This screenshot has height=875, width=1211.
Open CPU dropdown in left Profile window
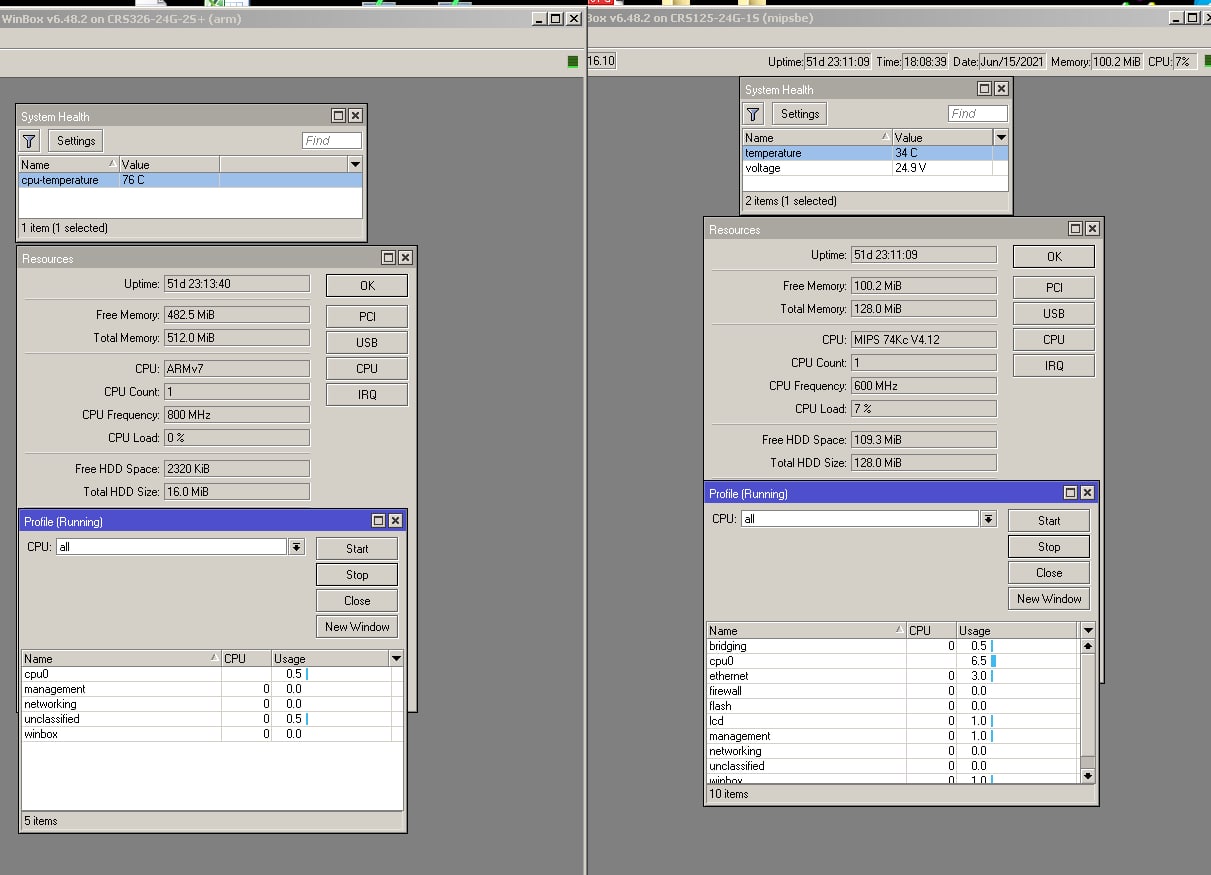pyautogui.click(x=296, y=547)
